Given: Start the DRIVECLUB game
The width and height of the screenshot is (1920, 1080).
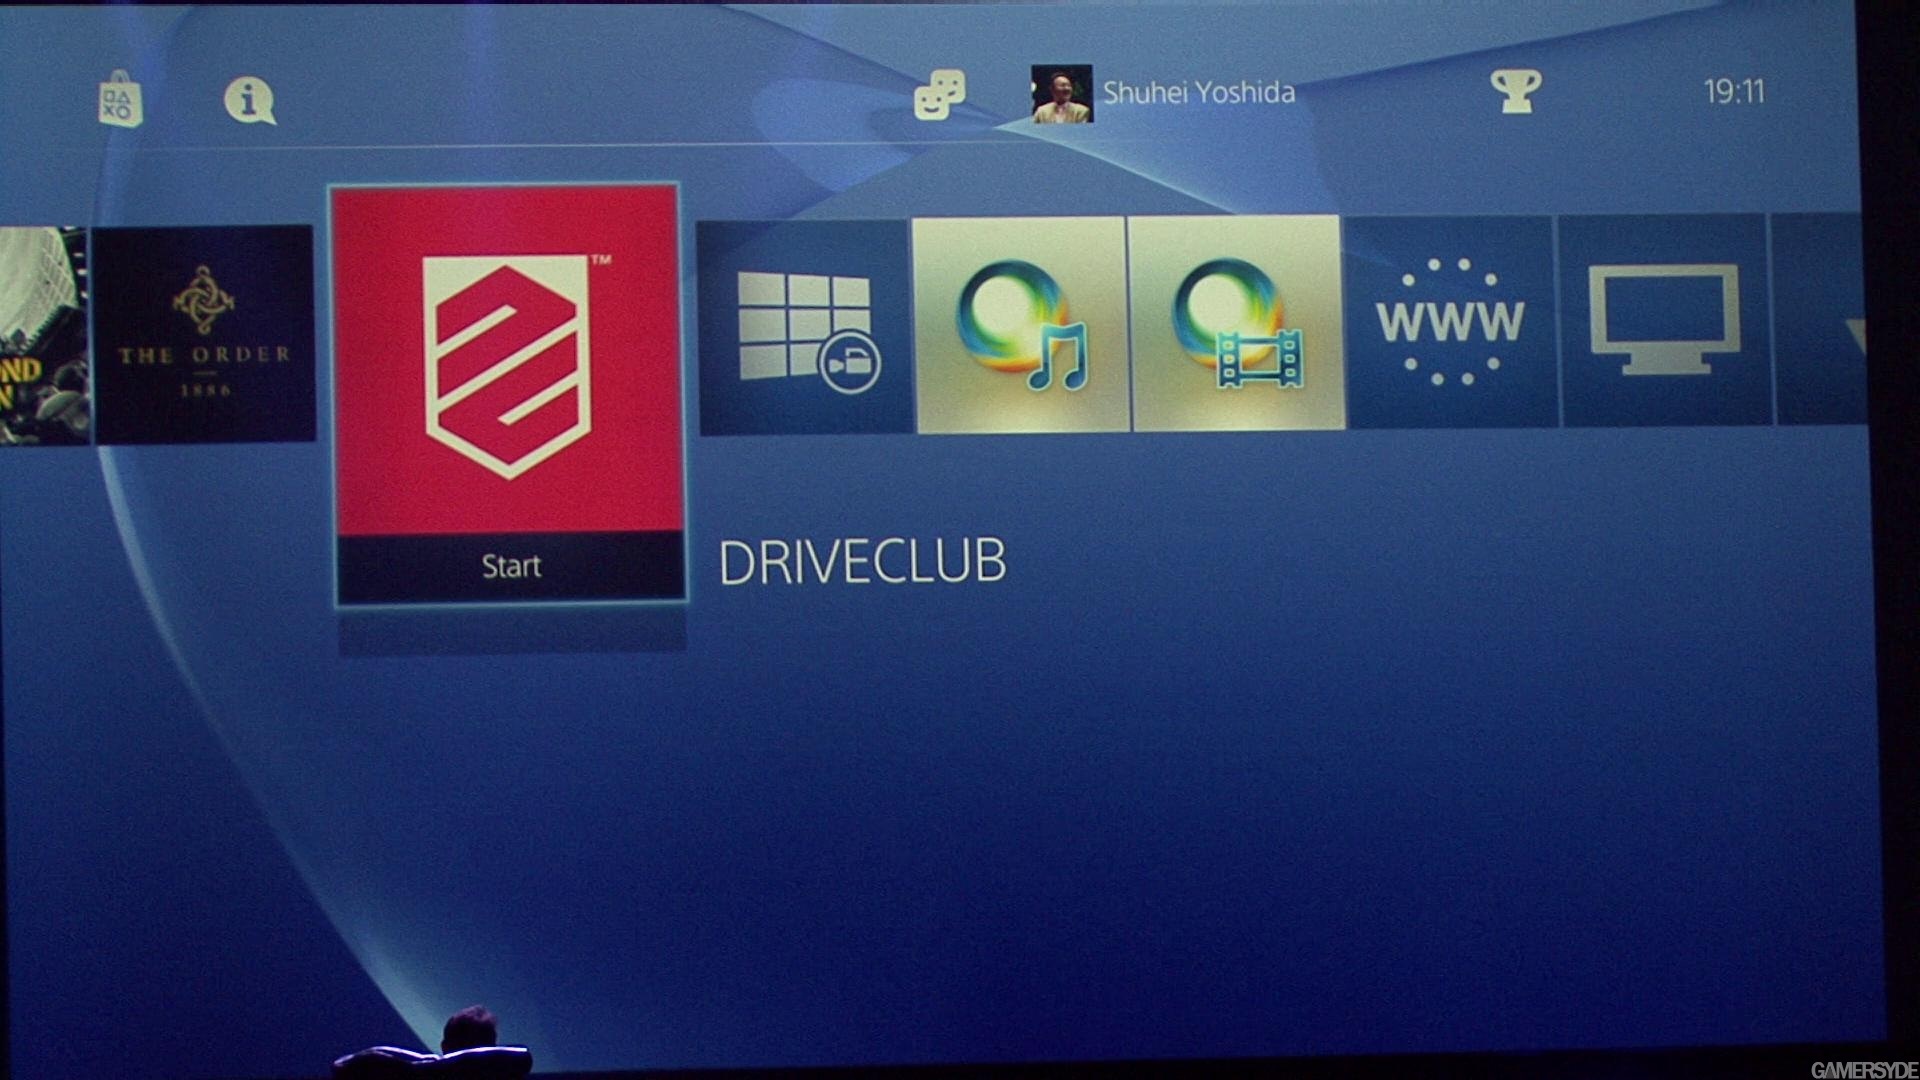Looking at the screenshot, I should (511, 567).
